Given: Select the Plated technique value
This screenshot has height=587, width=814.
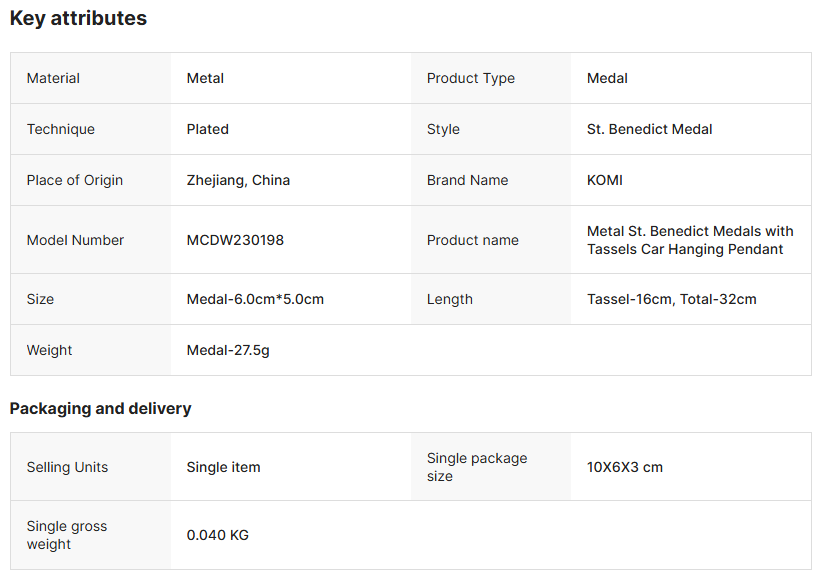Looking at the screenshot, I should (208, 129).
